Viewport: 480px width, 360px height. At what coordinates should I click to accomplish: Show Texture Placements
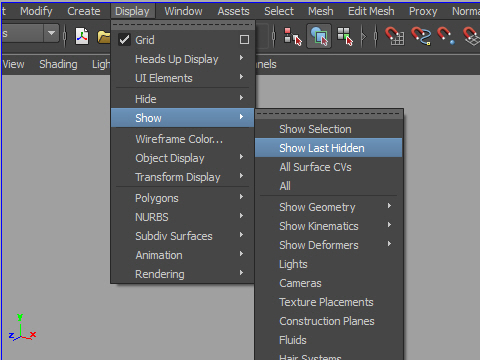329,302
